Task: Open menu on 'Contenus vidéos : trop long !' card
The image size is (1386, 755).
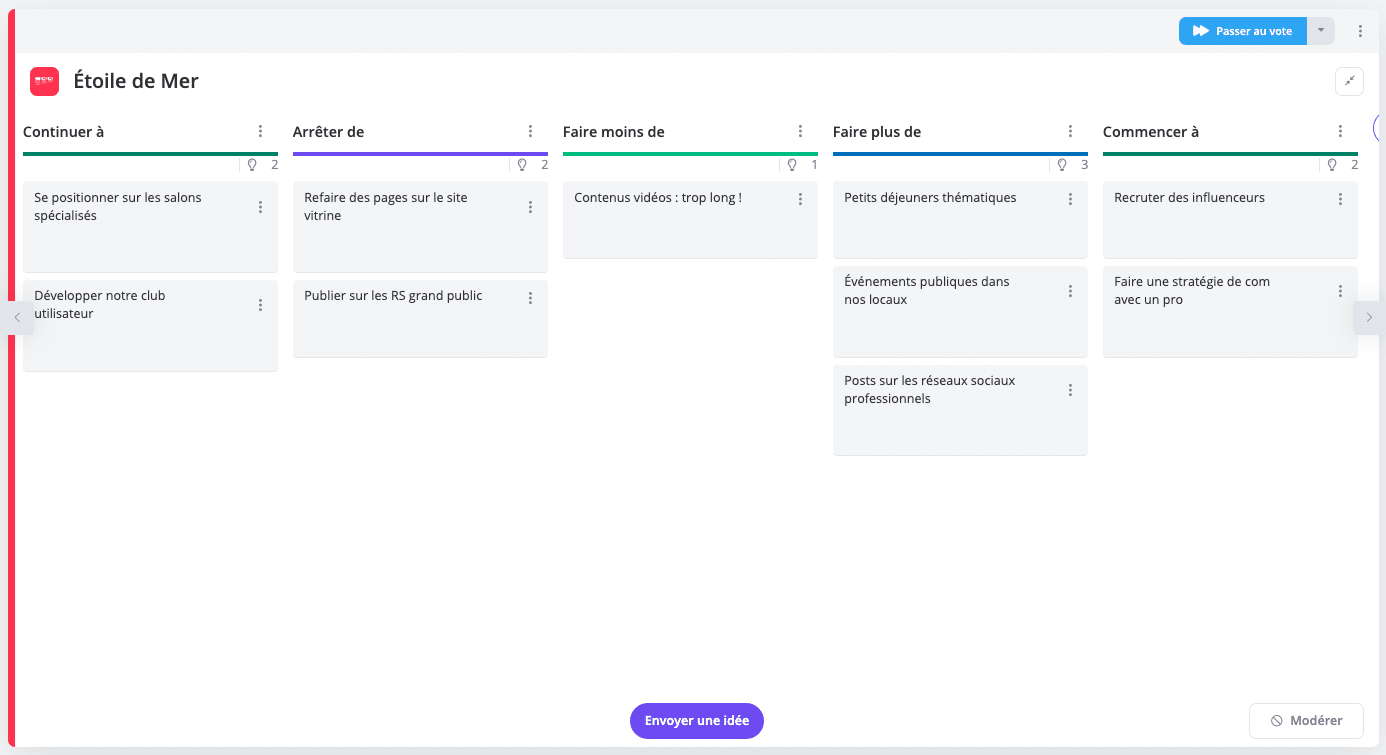Action: pyautogui.click(x=800, y=199)
